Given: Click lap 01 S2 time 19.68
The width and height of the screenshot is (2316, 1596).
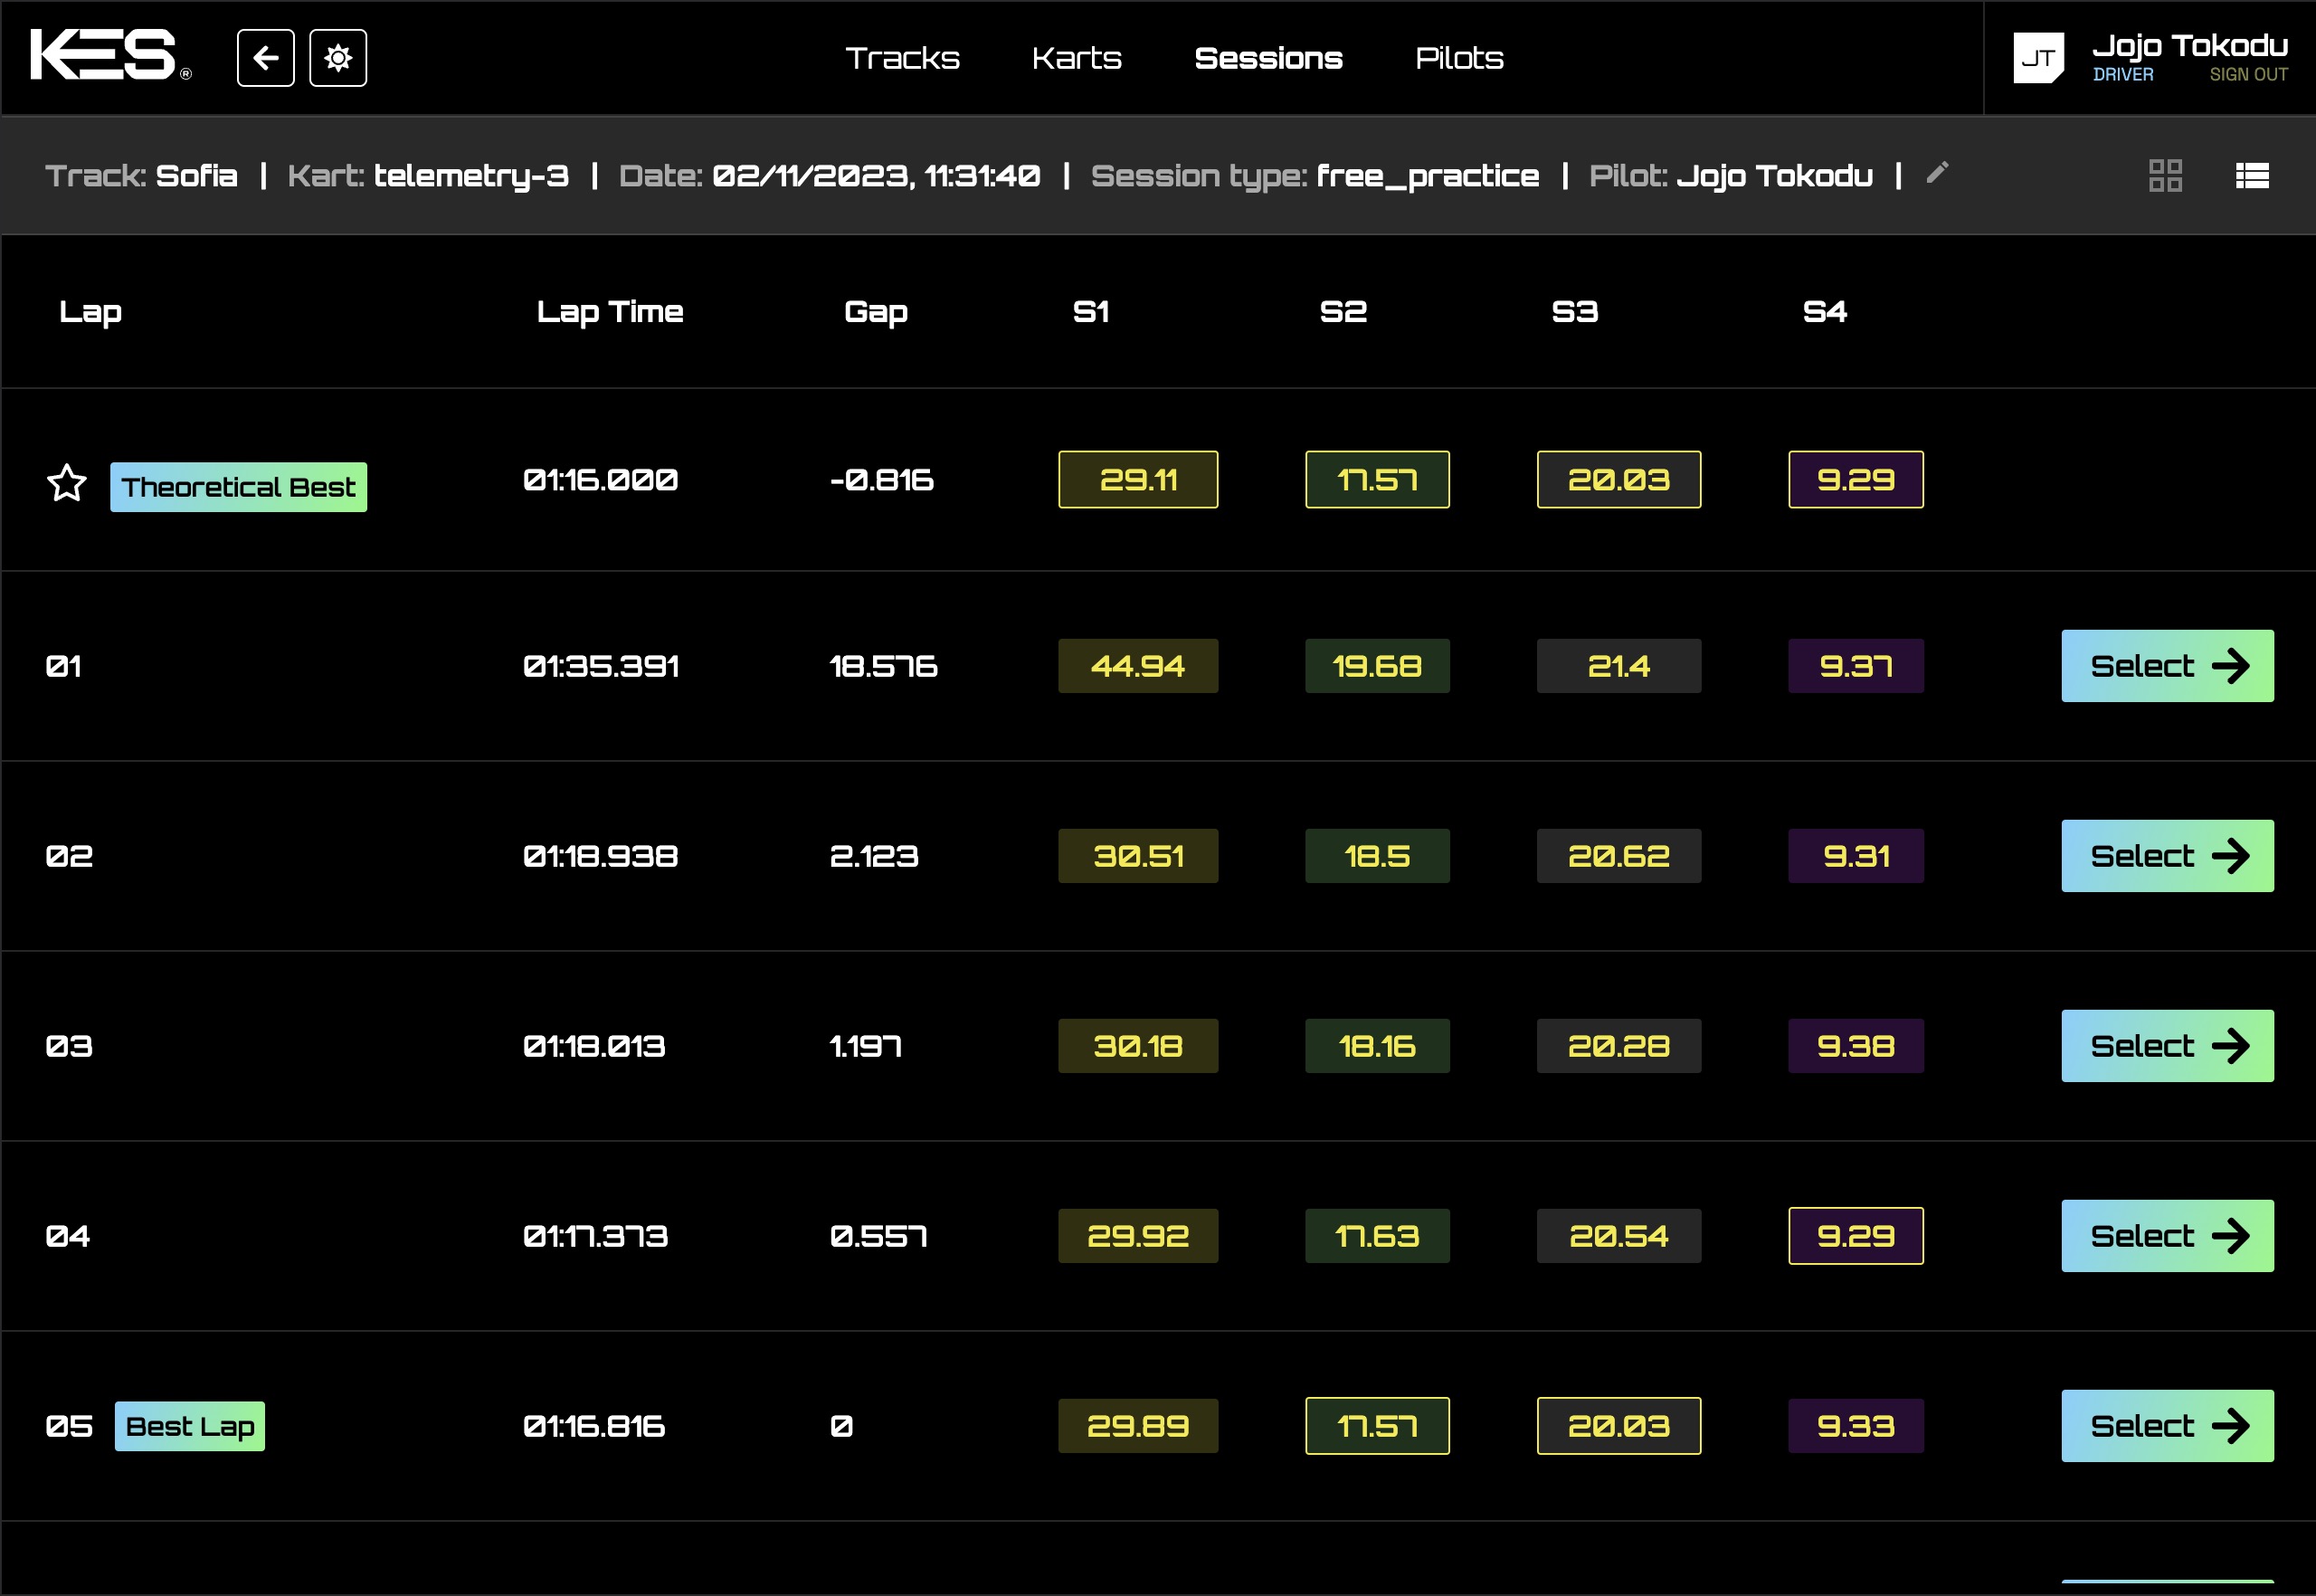Looking at the screenshot, I should [x=1377, y=666].
